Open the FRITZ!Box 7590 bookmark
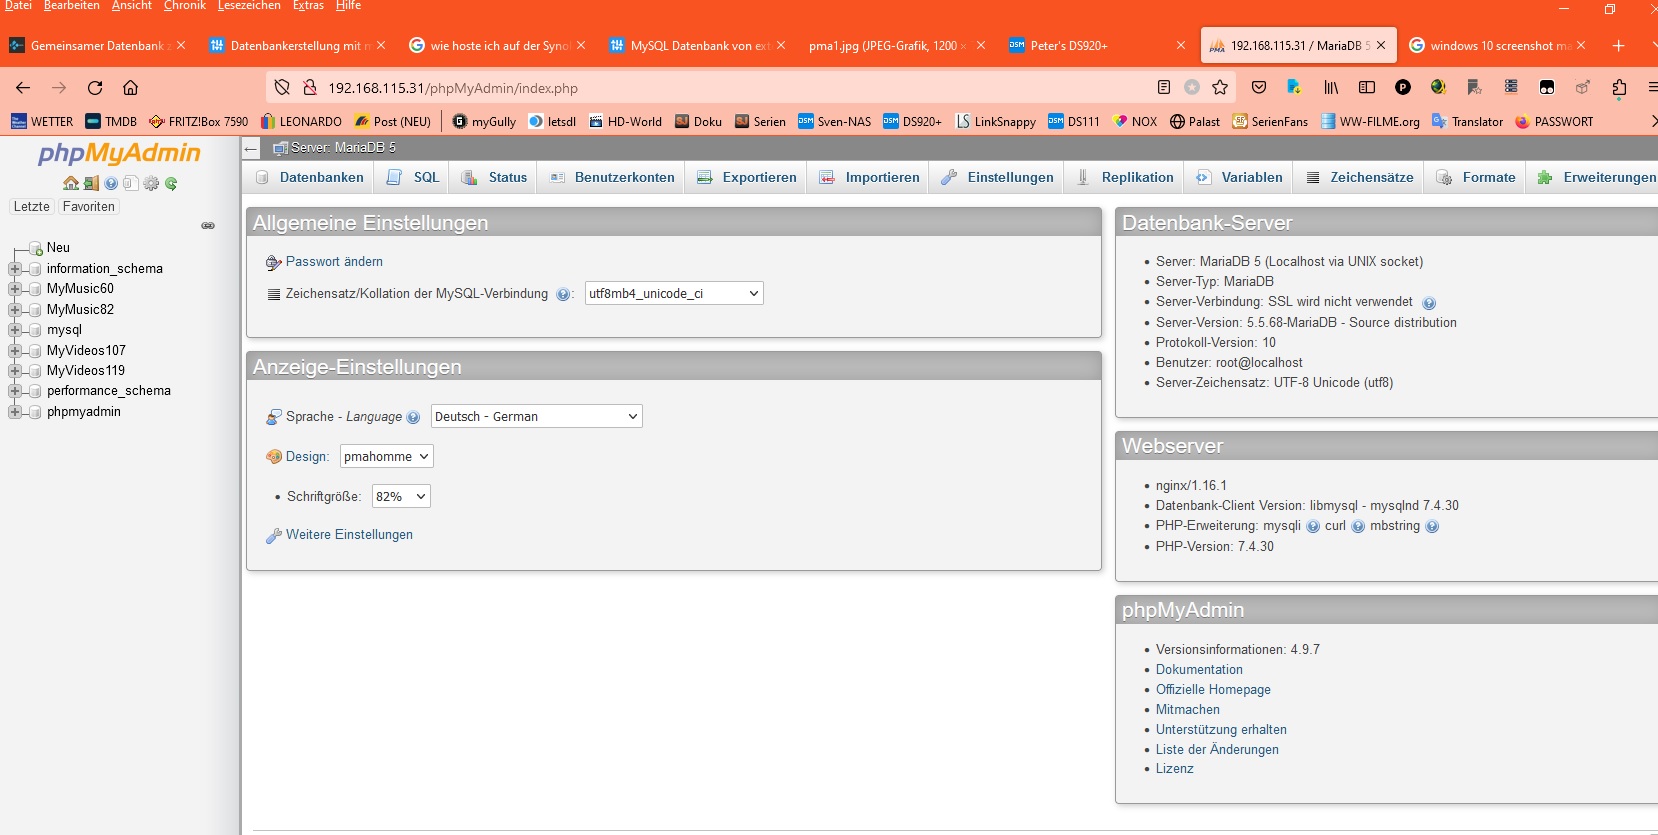 pos(198,121)
